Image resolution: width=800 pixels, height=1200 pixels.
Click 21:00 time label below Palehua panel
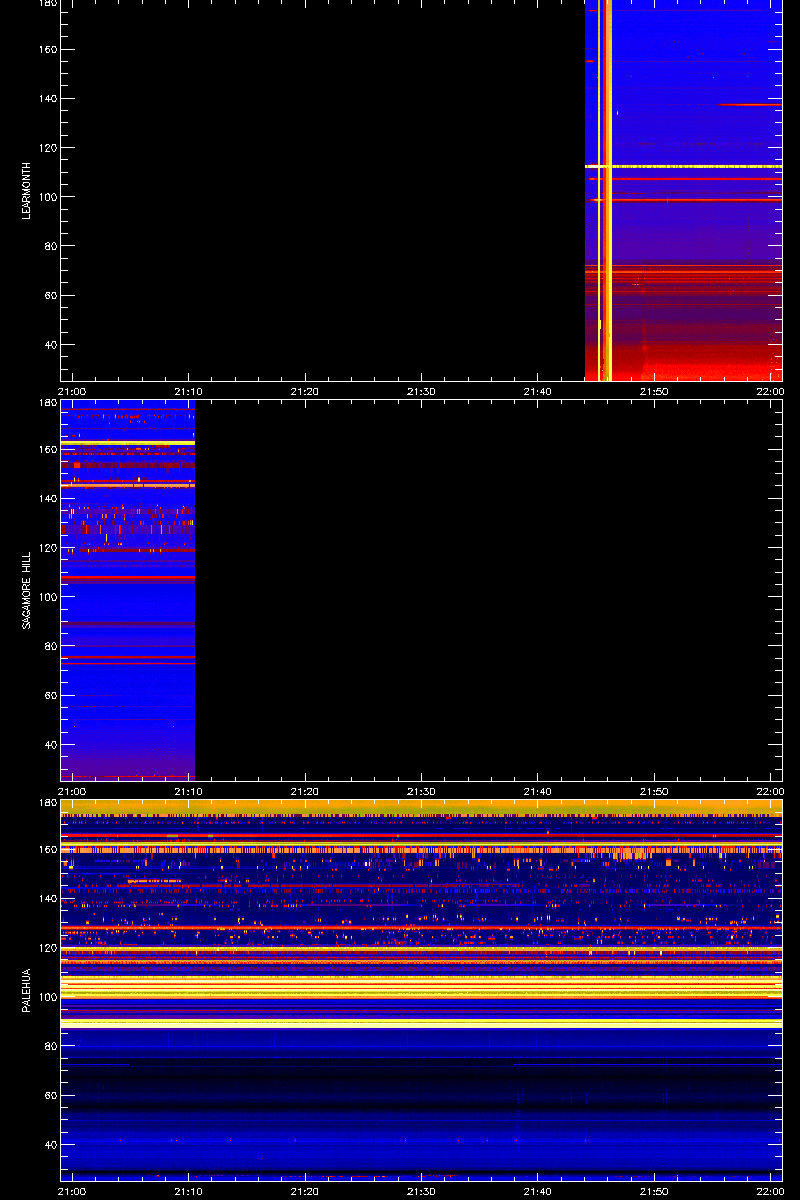pyautogui.click(x=72, y=1191)
